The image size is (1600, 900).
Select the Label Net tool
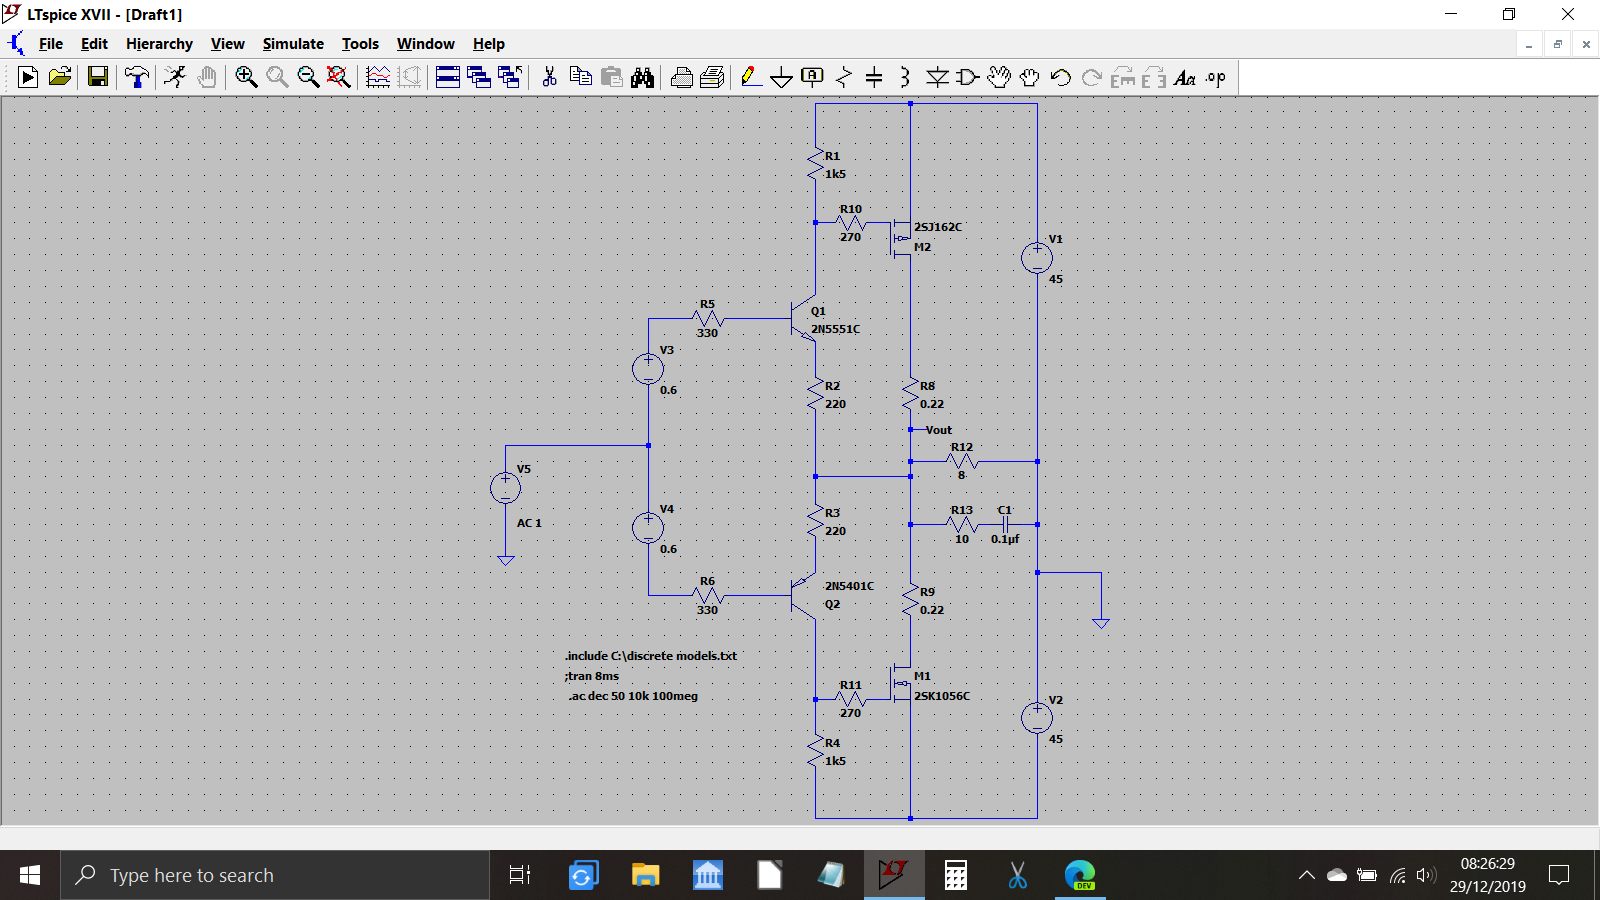[x=813, y=77]
